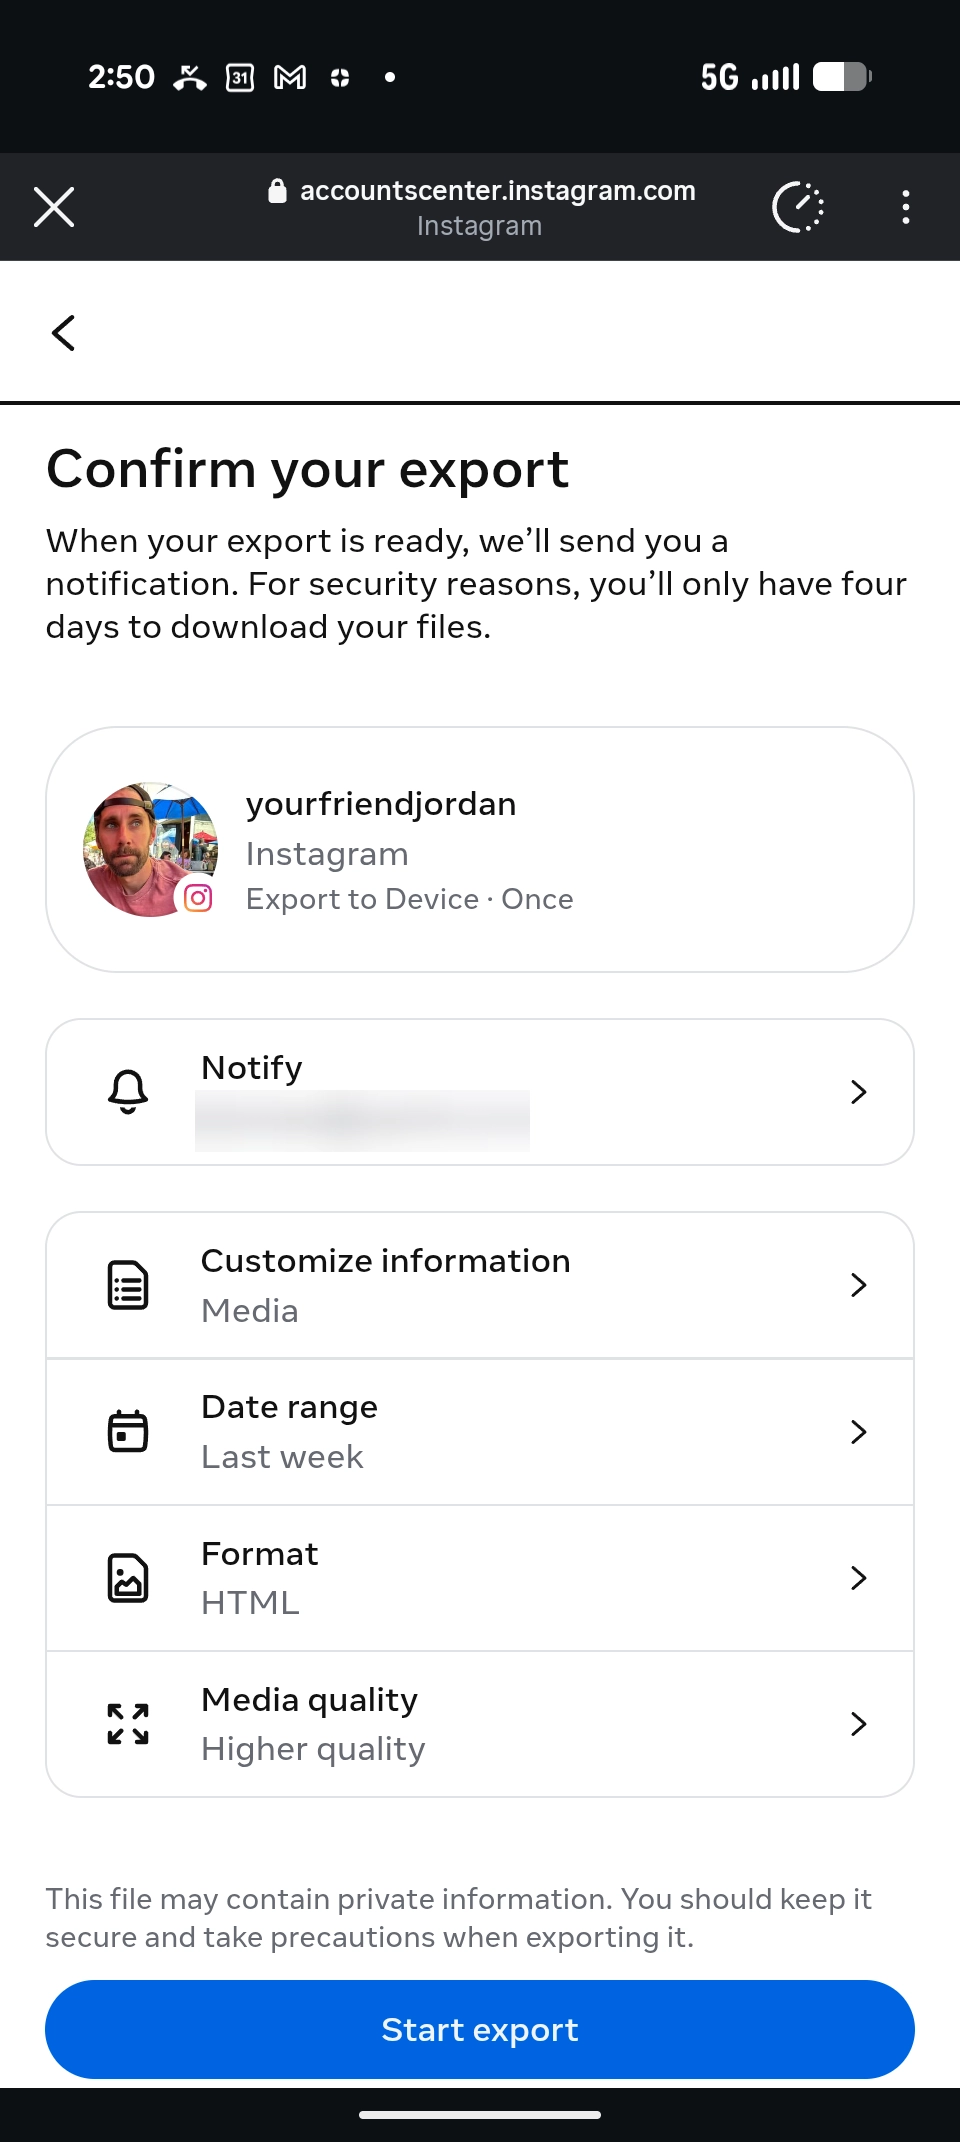Tap the 'Media' value under Customize information
Image resolution: width=960 pixels, height=2142 pixels.
point(250,1311)
